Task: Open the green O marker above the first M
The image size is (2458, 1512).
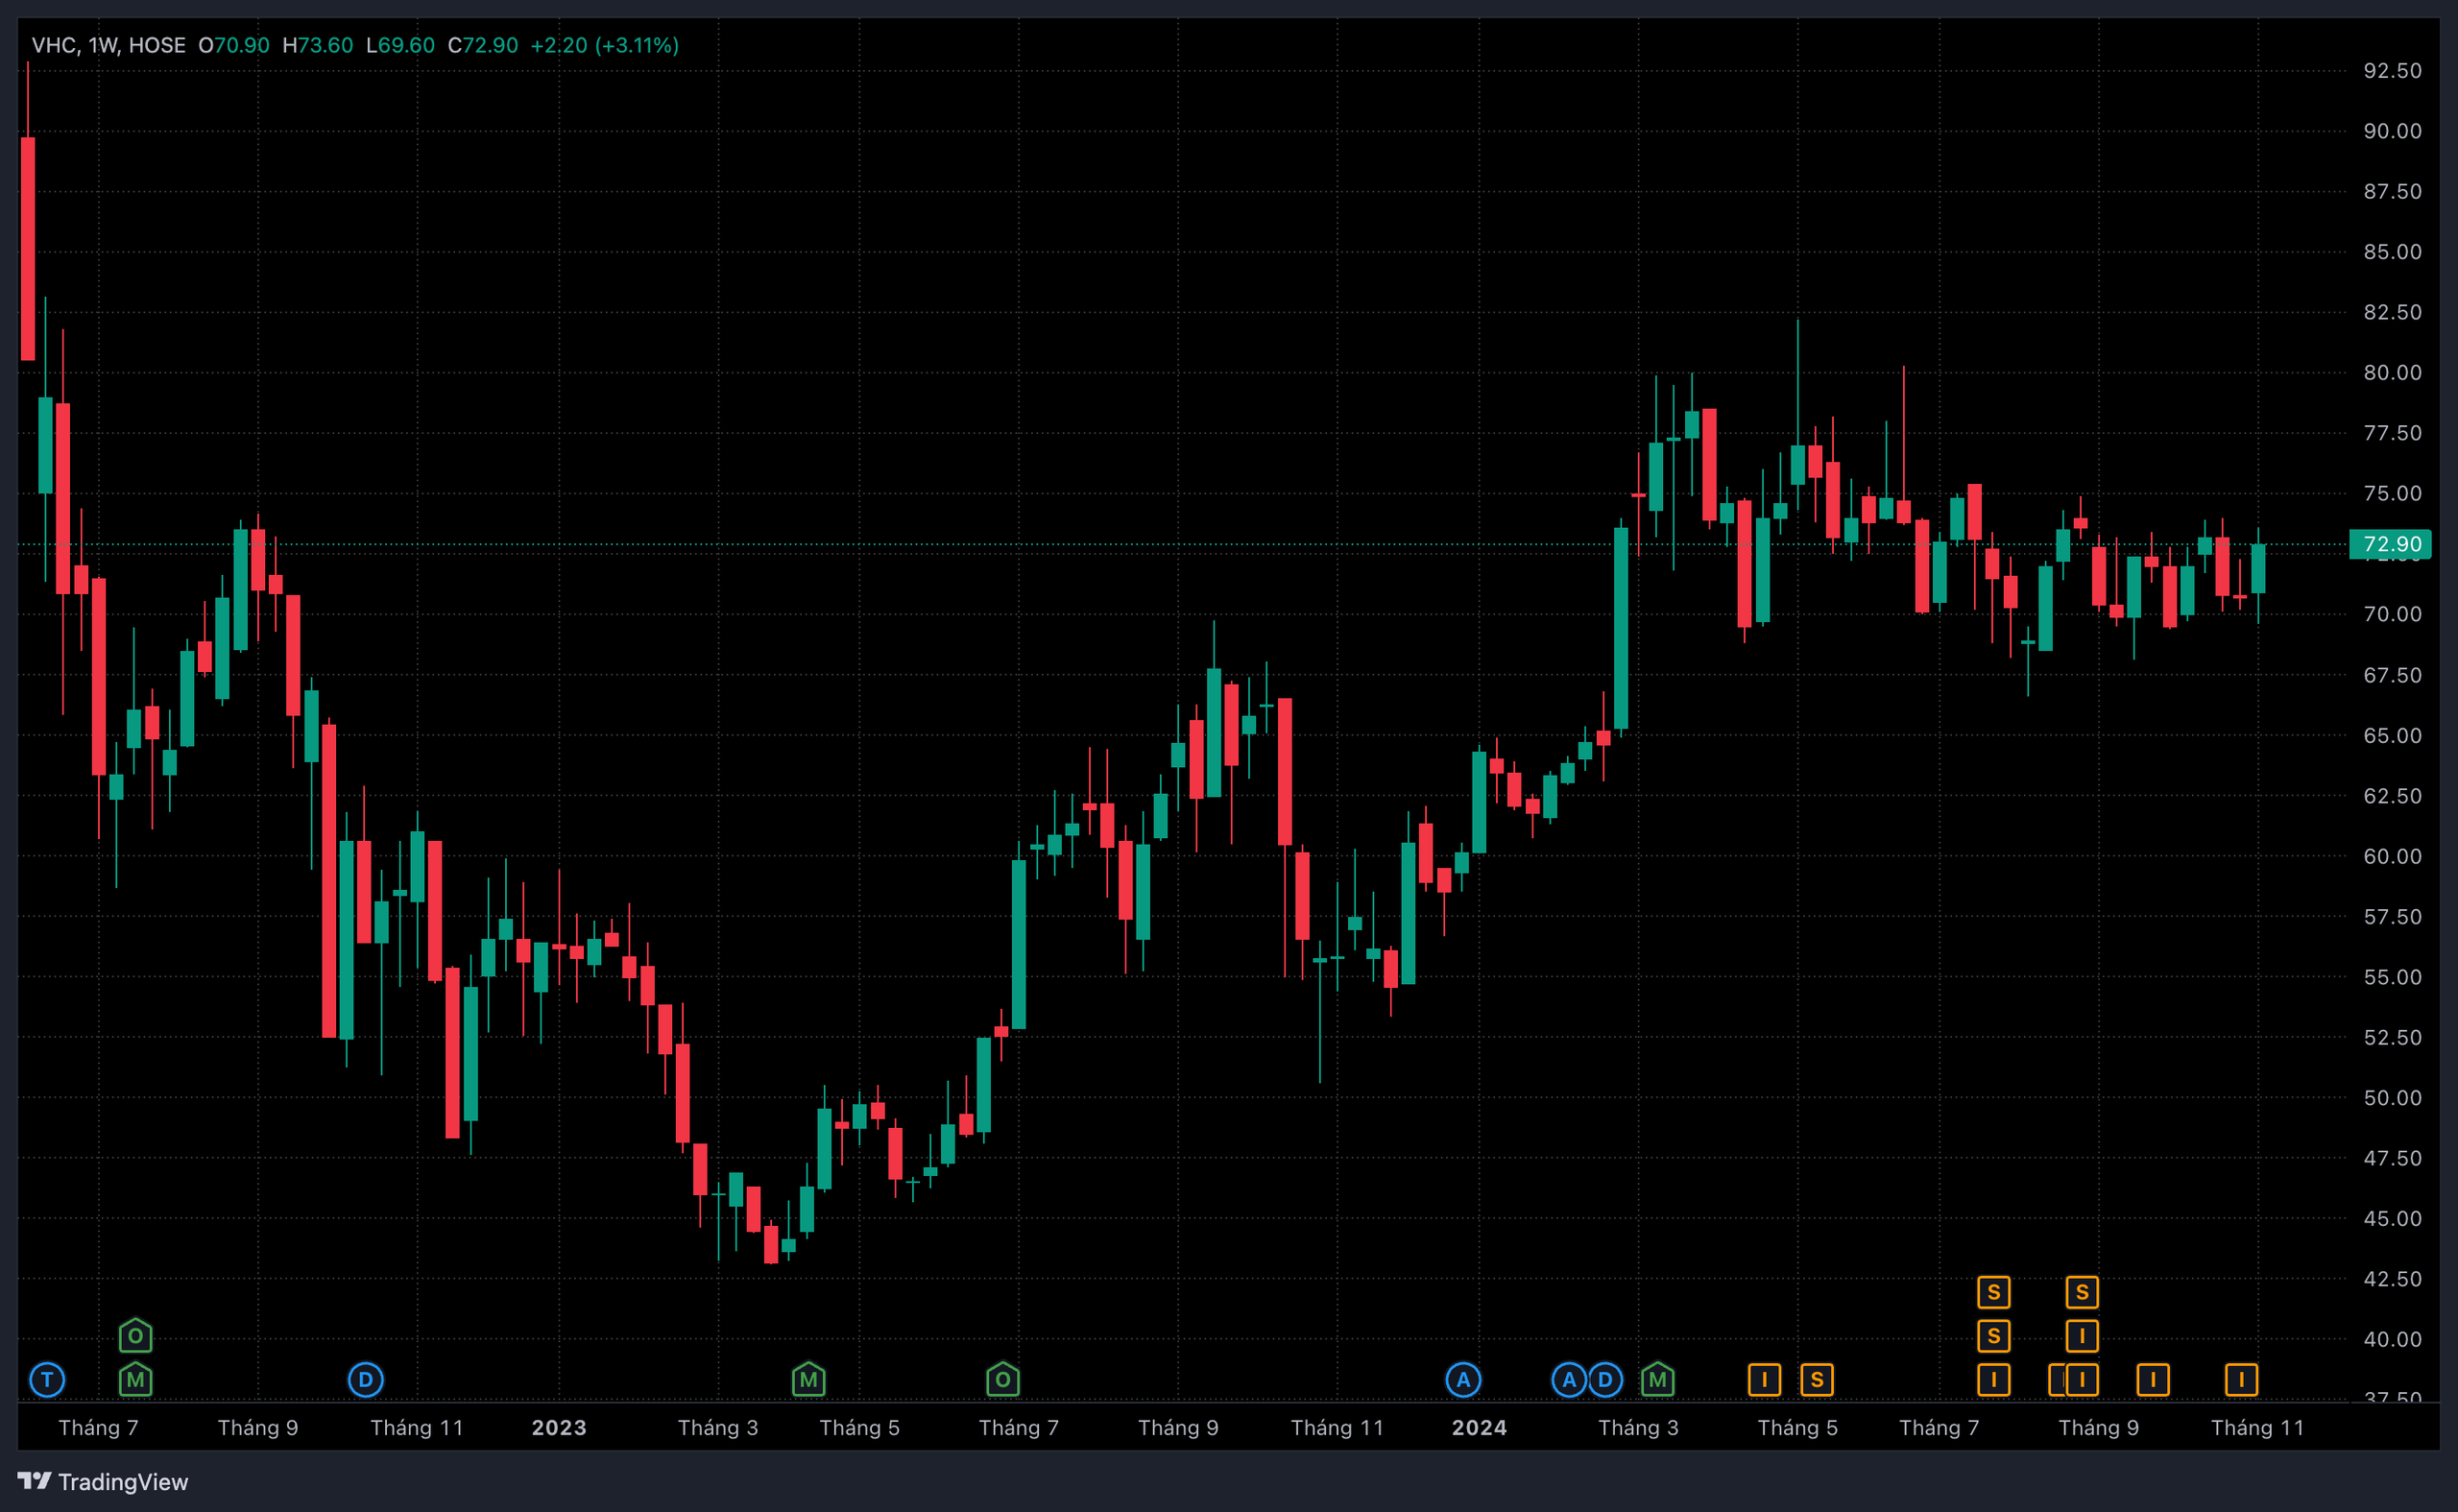Action: [x=135, y=1335]
